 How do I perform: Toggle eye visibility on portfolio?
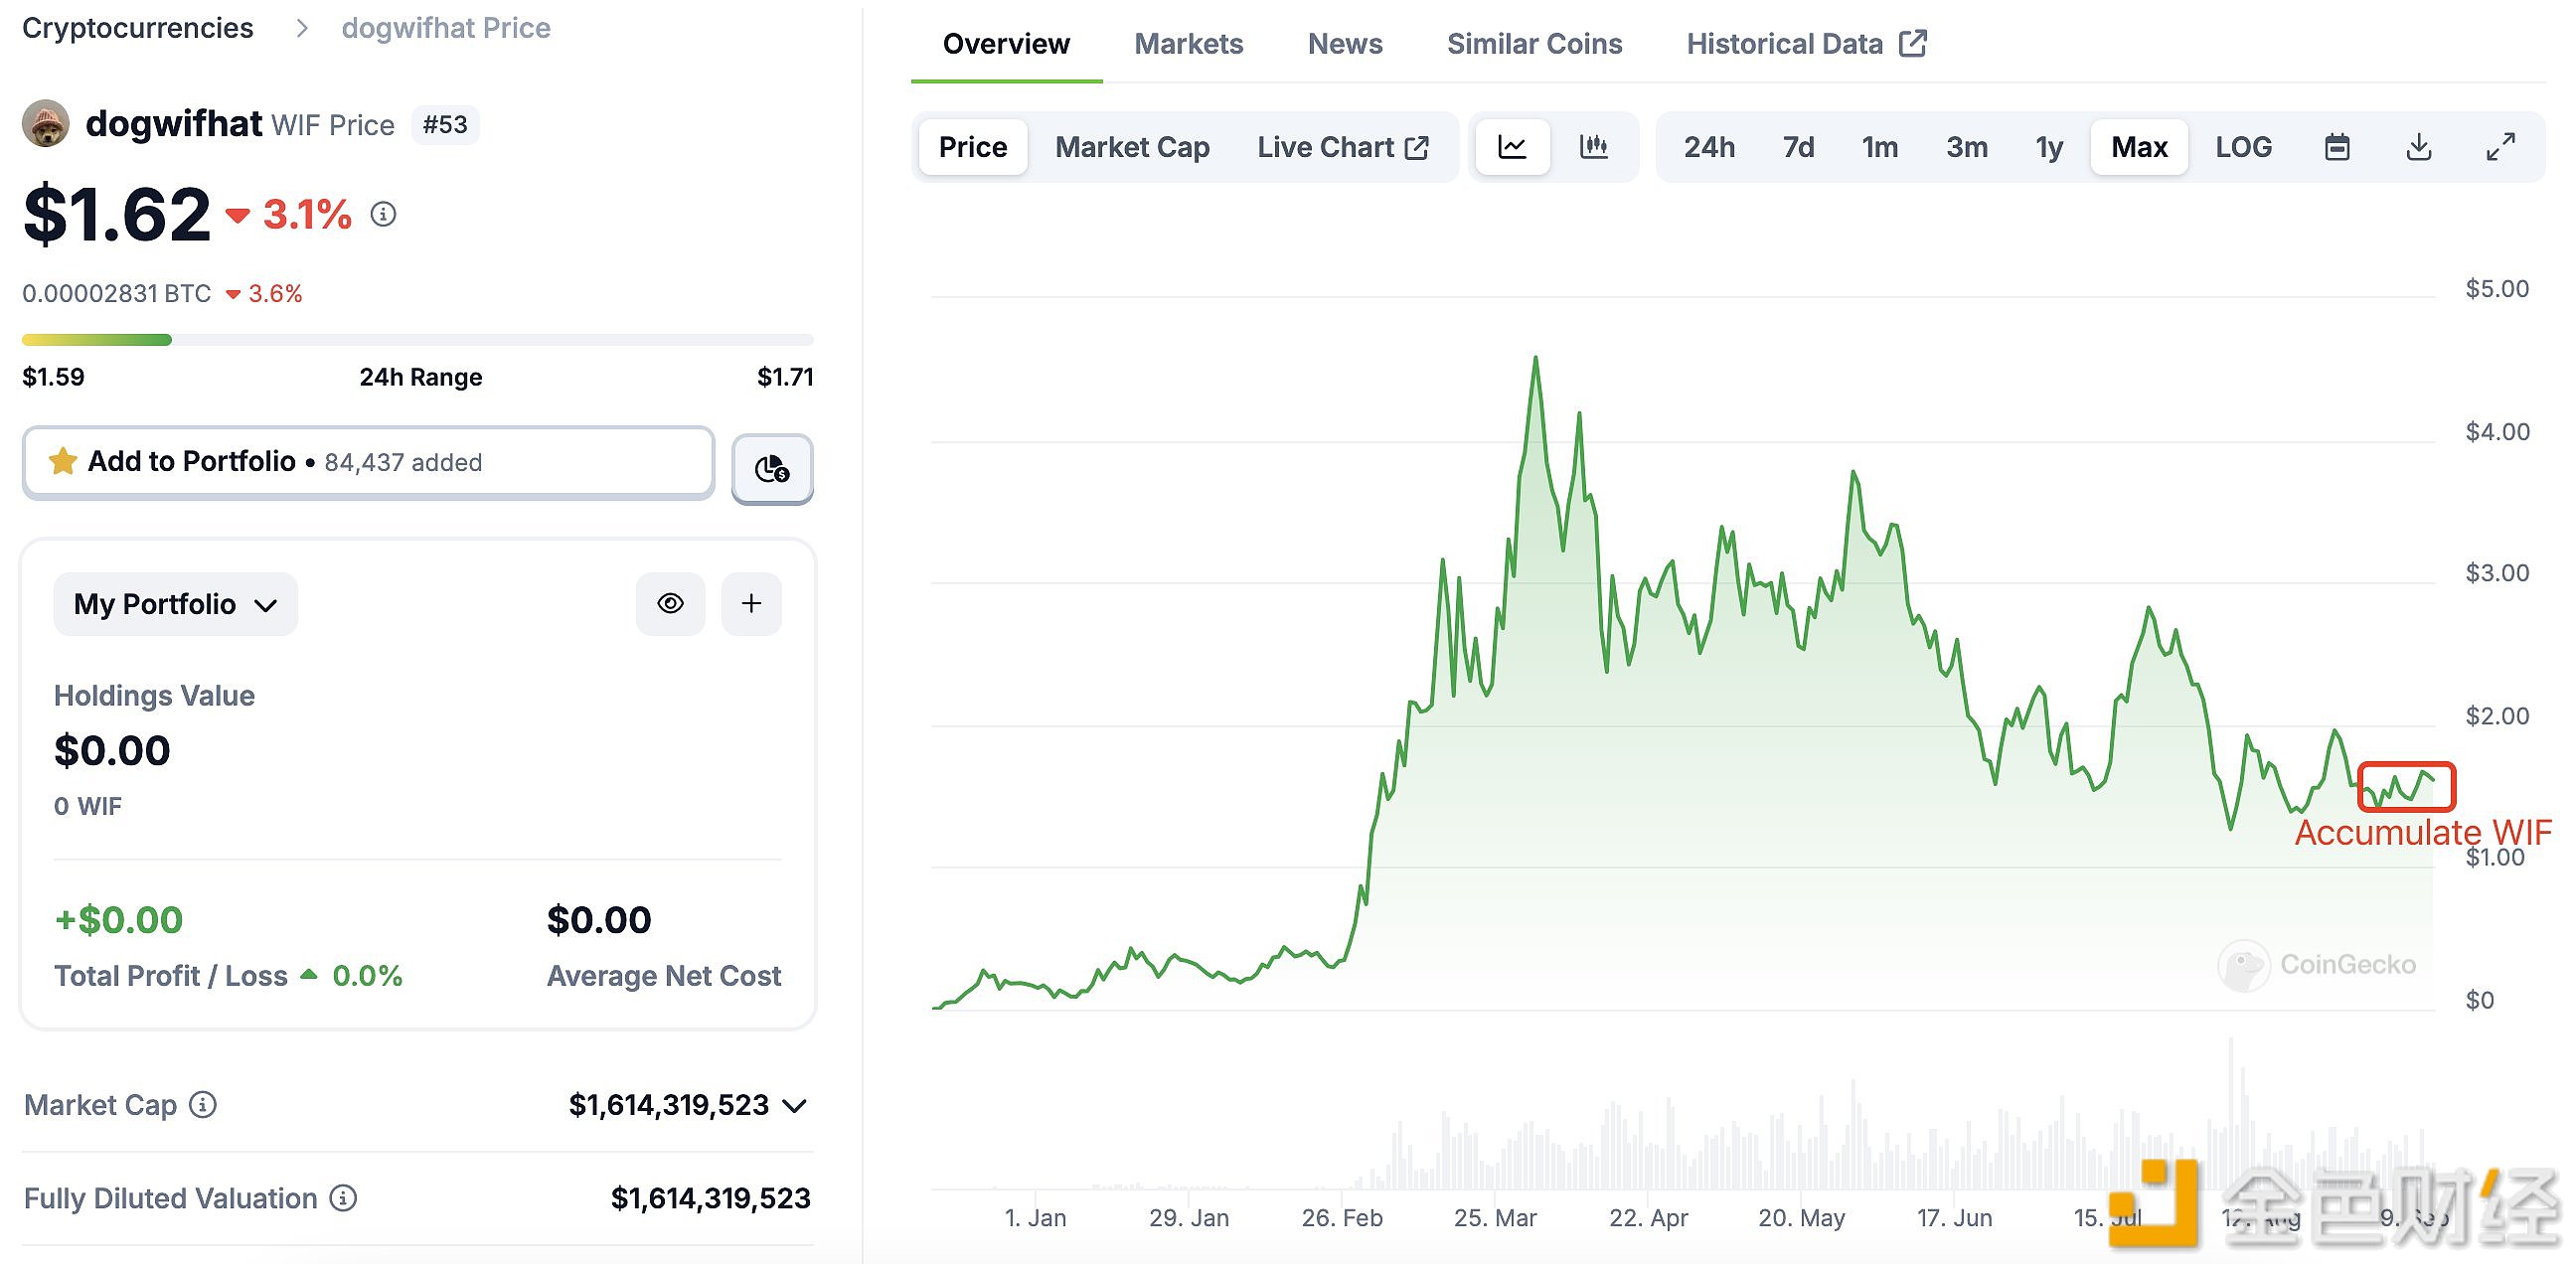[672, 603]
